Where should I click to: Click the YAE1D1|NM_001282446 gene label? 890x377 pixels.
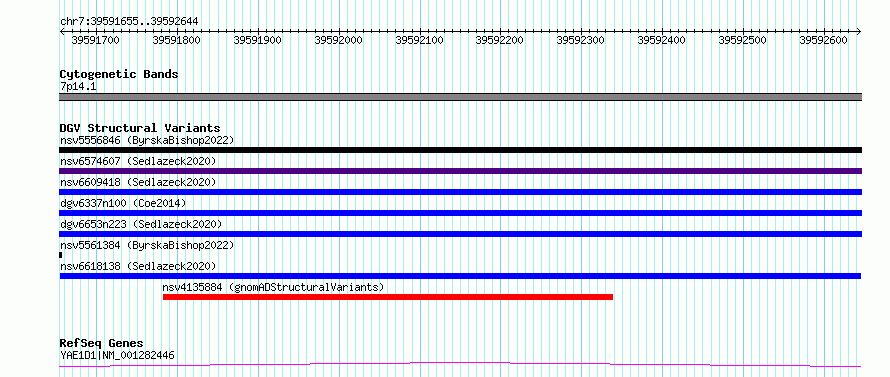117,355
